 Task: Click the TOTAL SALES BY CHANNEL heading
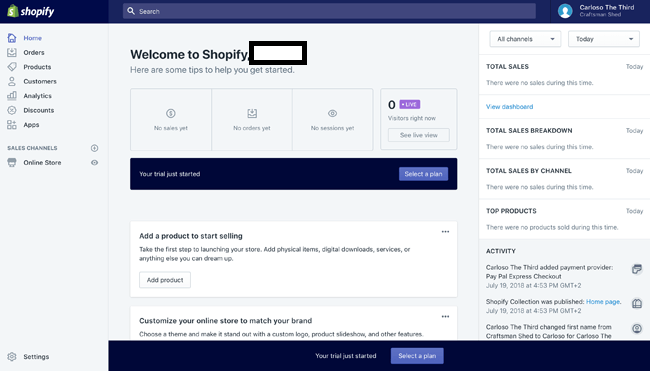[529, 171]
